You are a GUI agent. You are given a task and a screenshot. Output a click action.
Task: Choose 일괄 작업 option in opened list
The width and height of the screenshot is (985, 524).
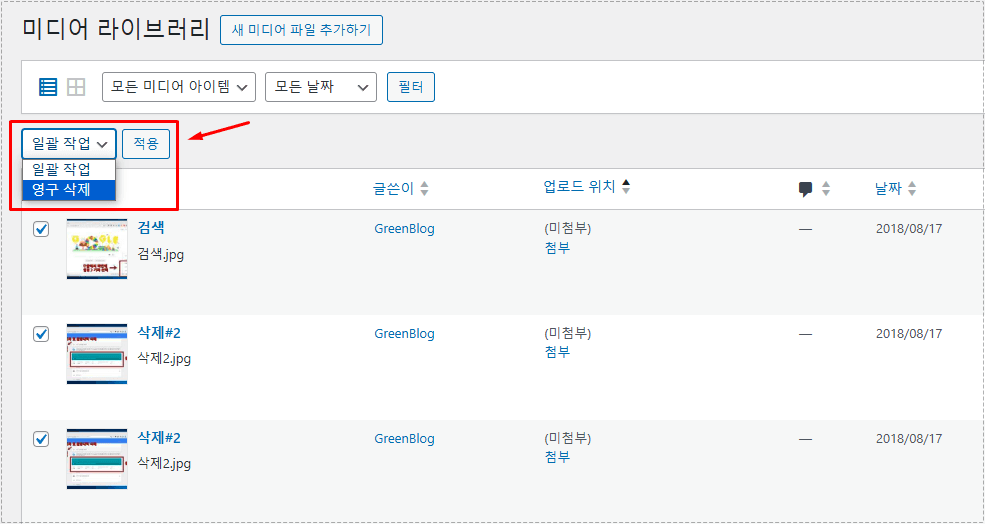pyautogui.click(x=69, y=170)
